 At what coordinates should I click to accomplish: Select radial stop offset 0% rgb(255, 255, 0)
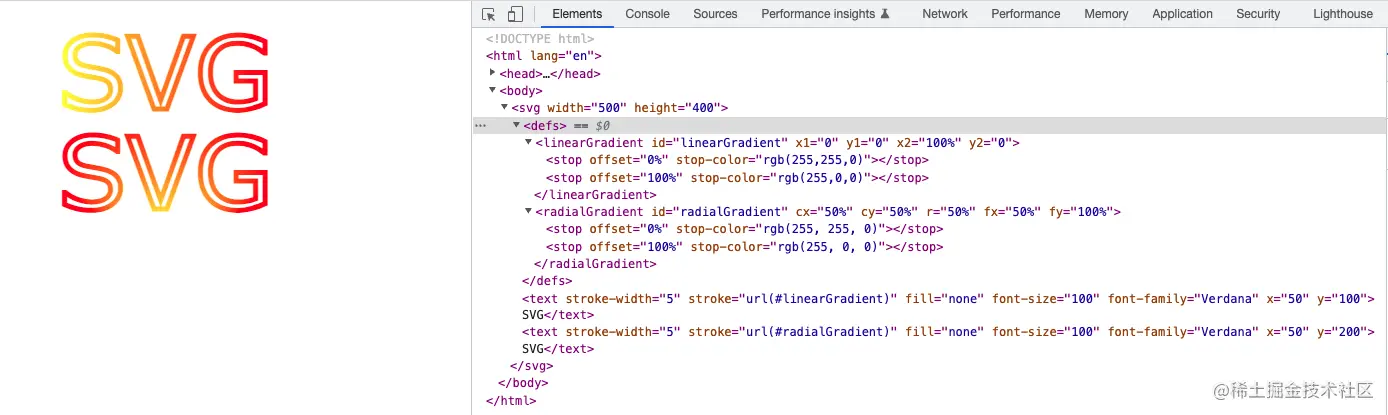744,229
